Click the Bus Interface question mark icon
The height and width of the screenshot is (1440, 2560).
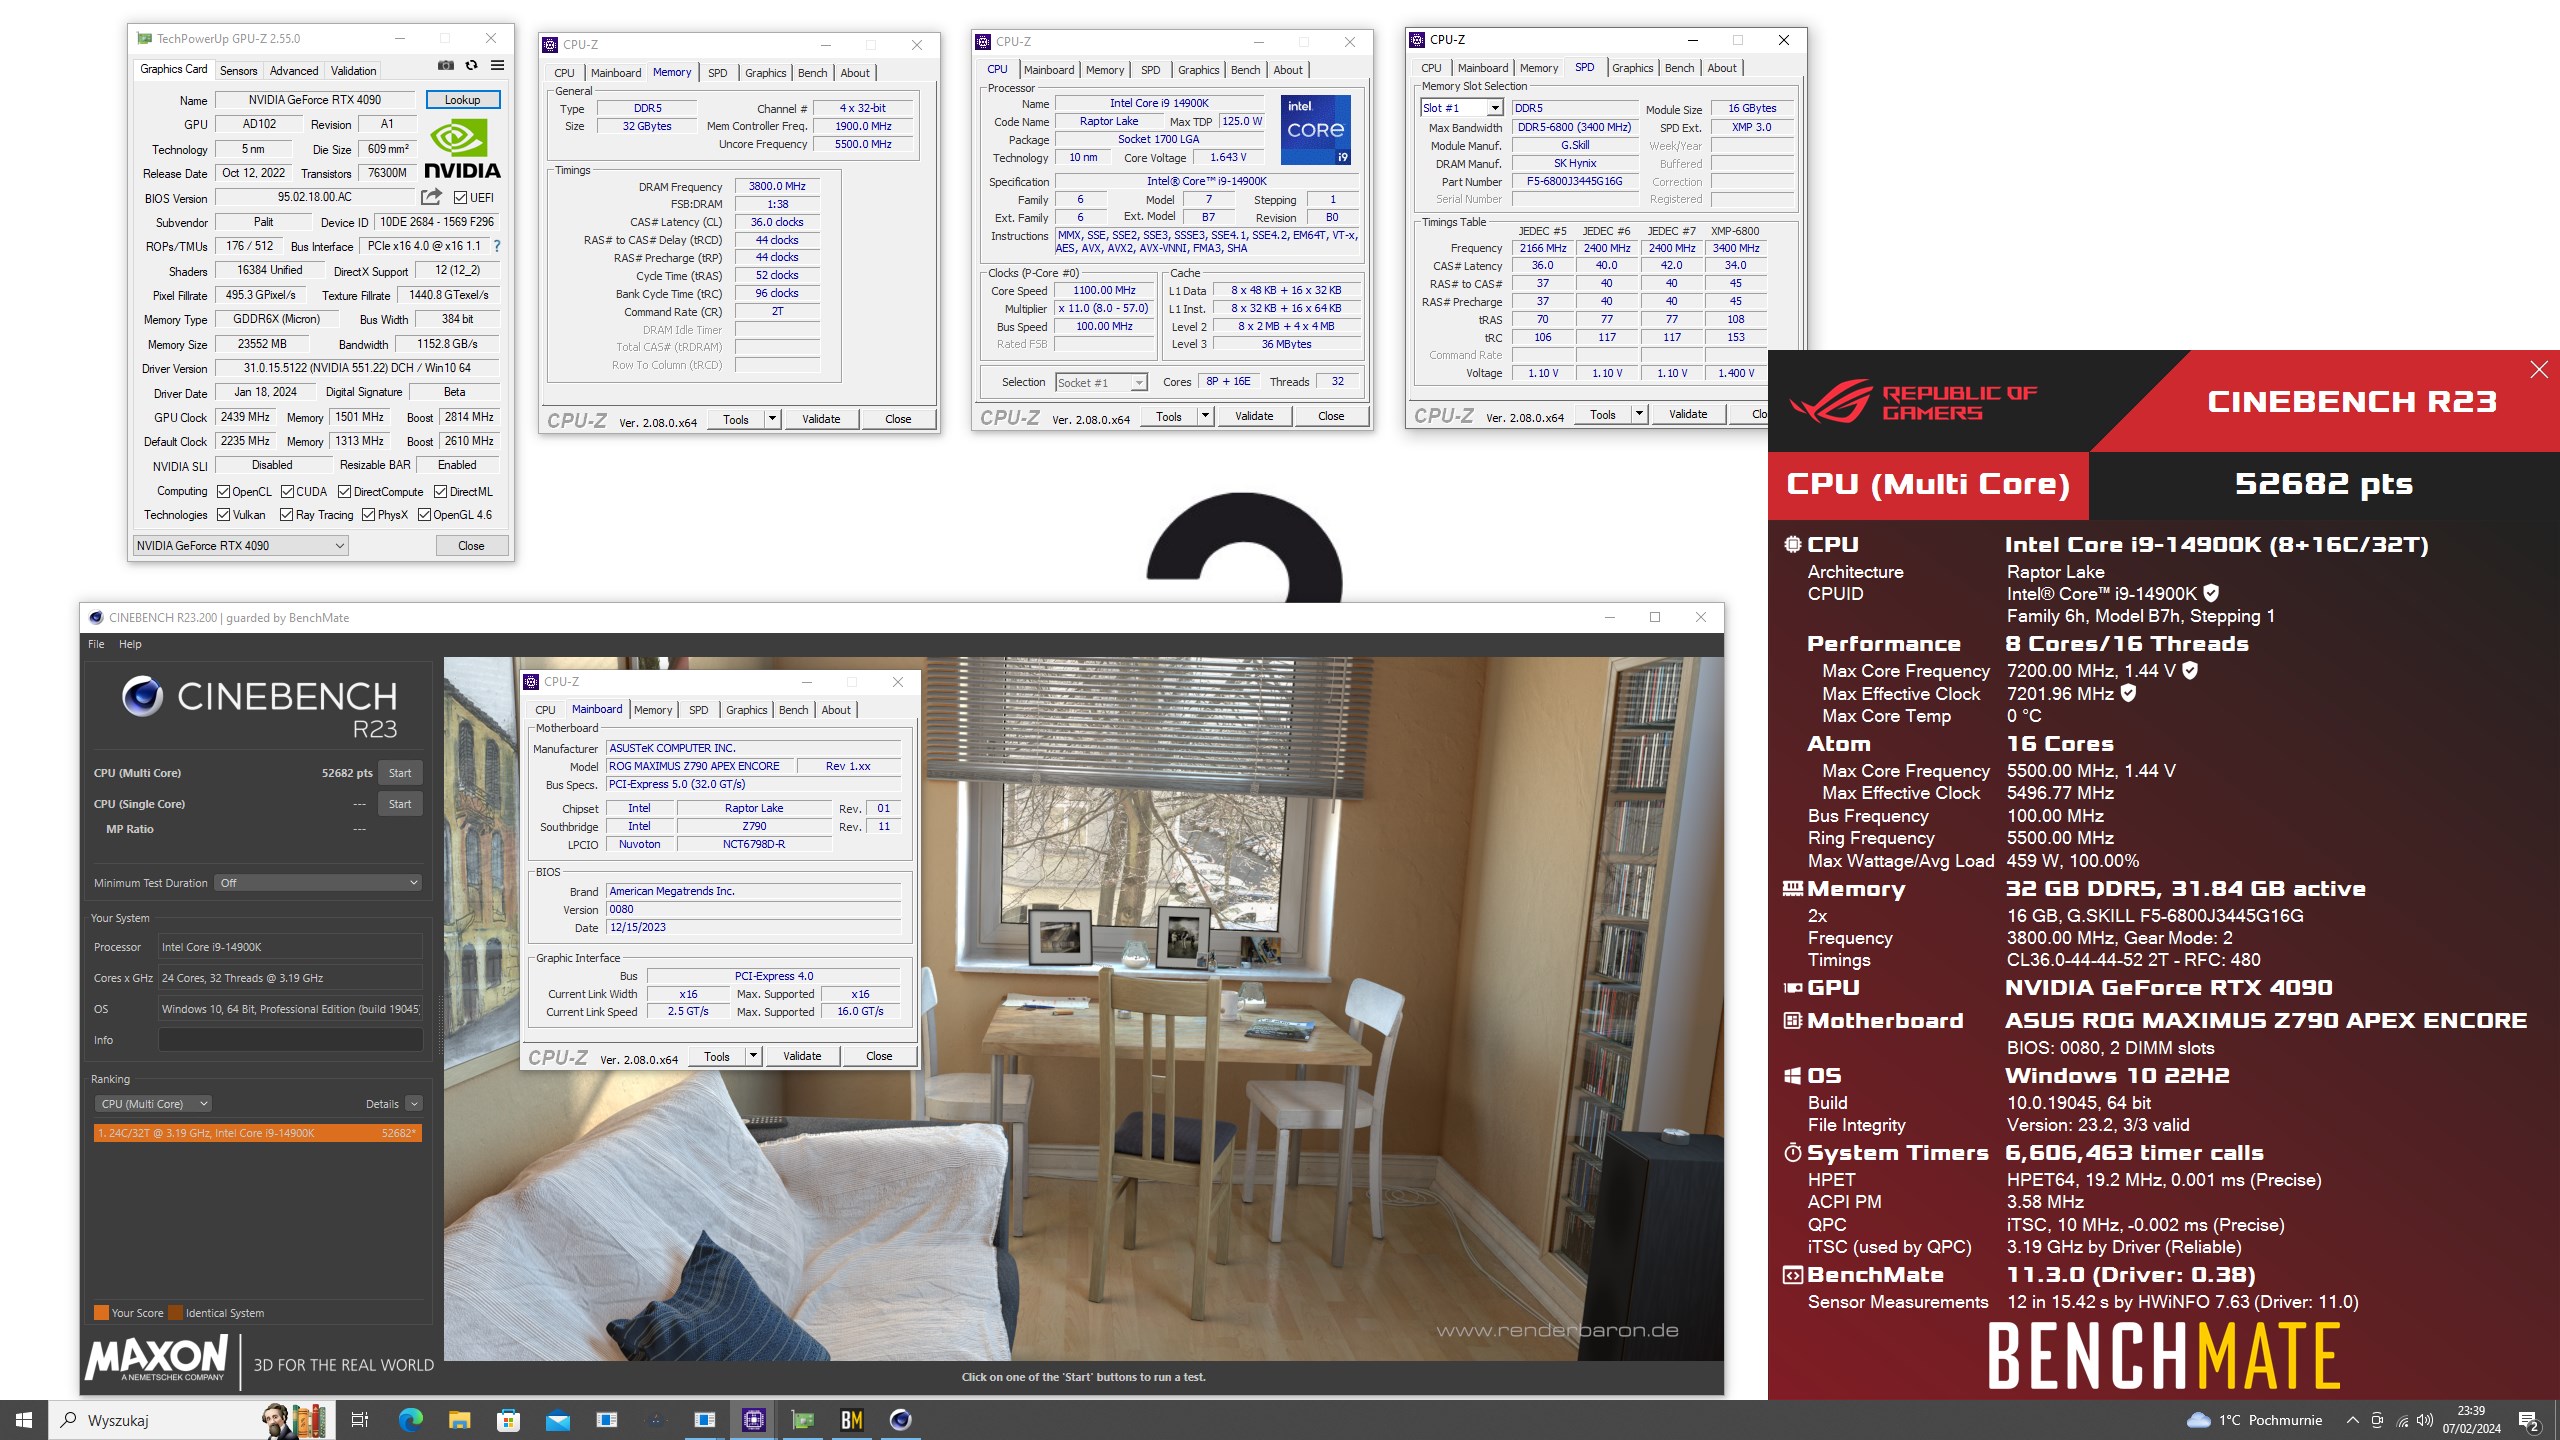click(497, 246)
